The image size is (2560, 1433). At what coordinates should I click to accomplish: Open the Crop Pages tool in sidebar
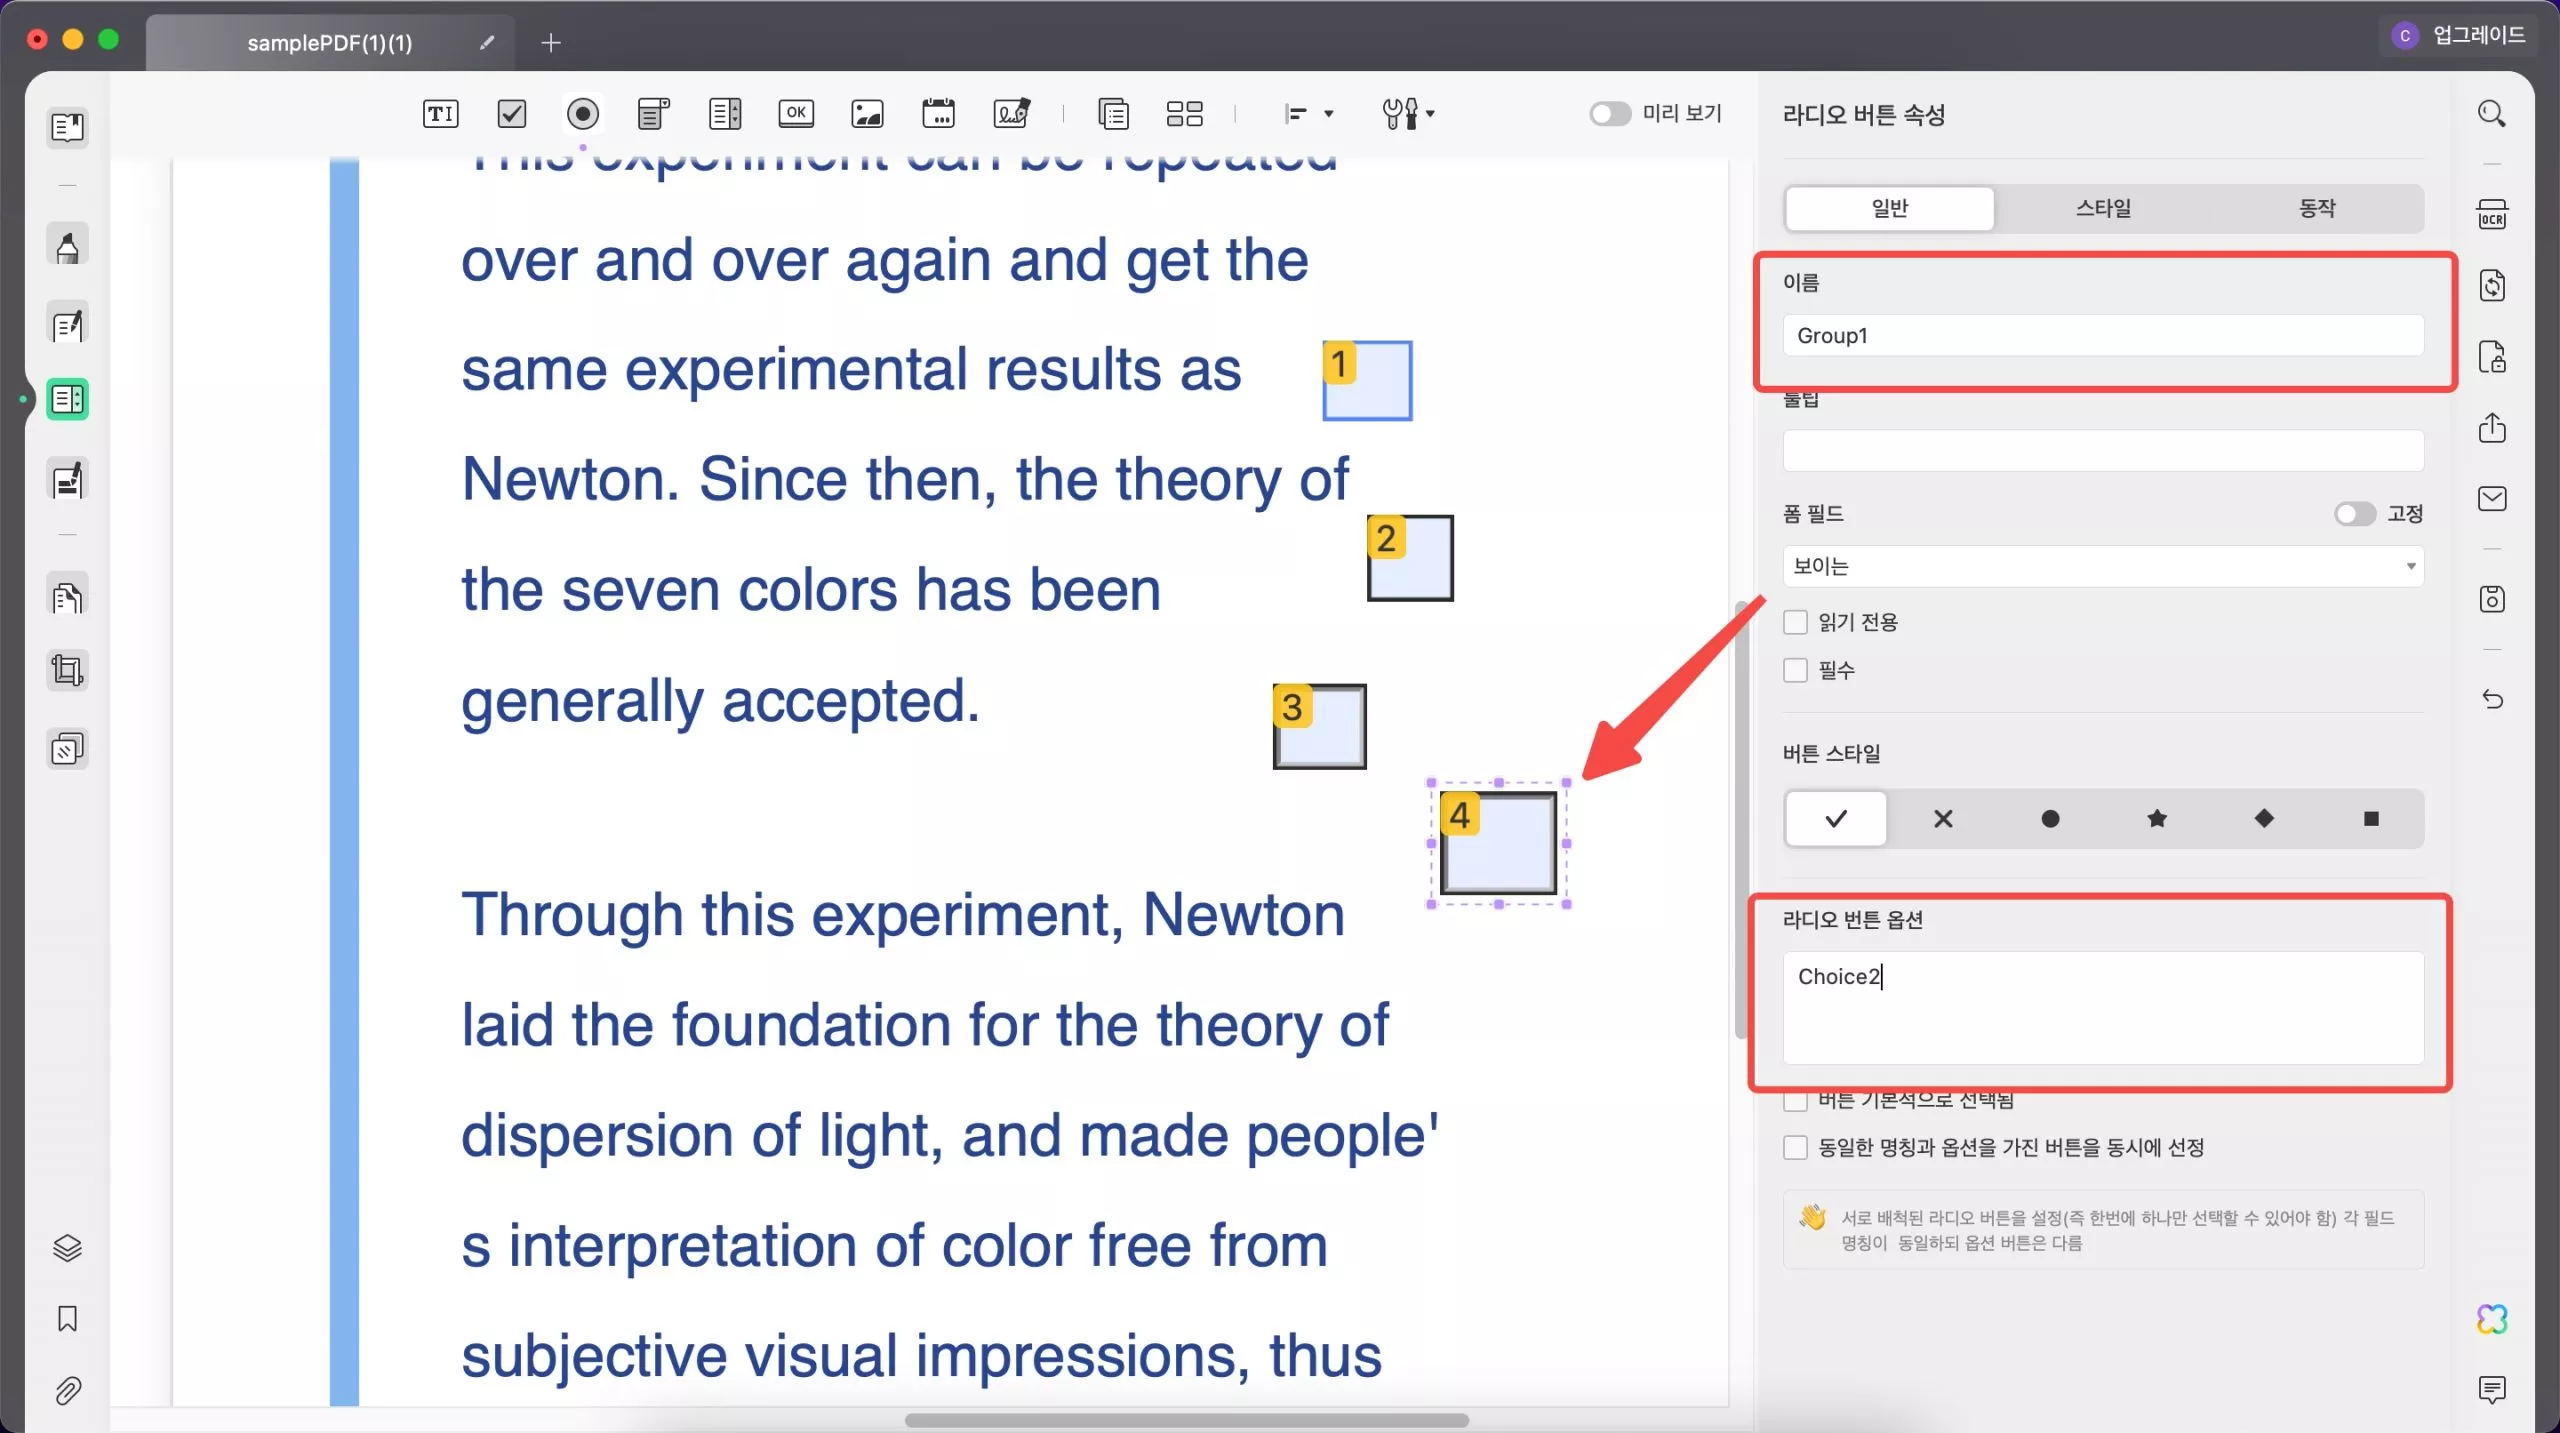tap(67, 670)
